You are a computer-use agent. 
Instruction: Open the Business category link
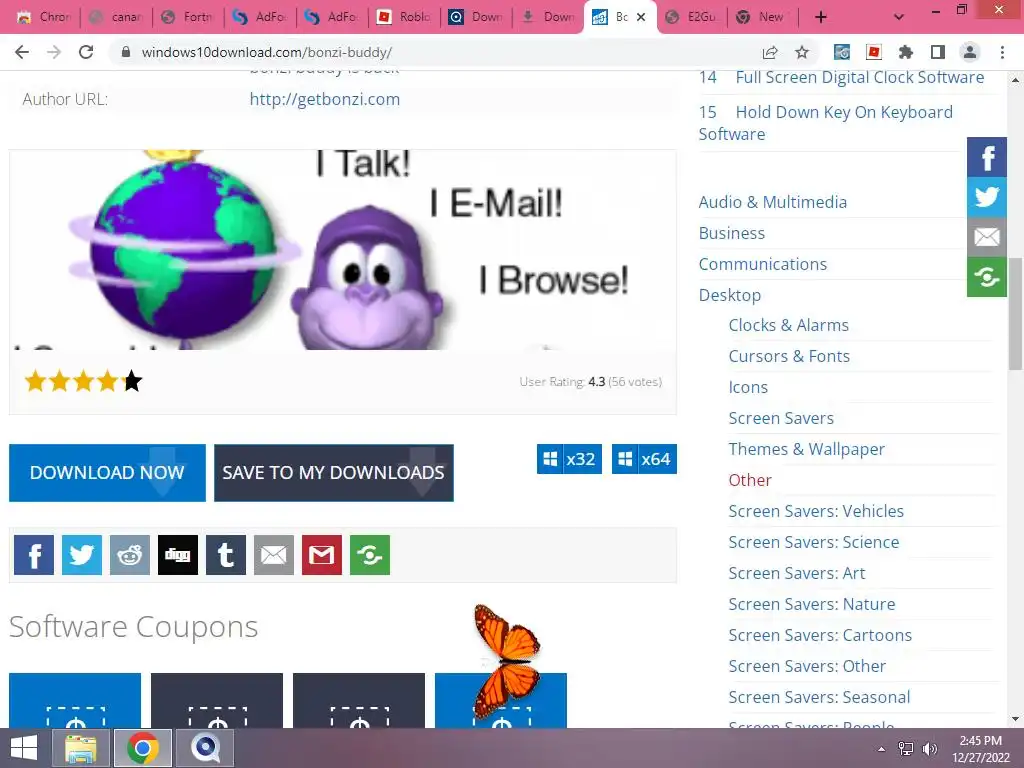point(731,233)
